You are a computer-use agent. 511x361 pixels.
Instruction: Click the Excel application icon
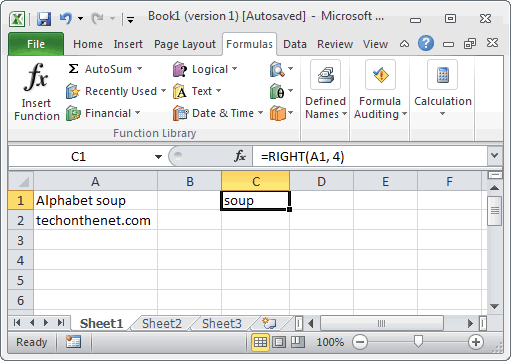tap(17, 19)
